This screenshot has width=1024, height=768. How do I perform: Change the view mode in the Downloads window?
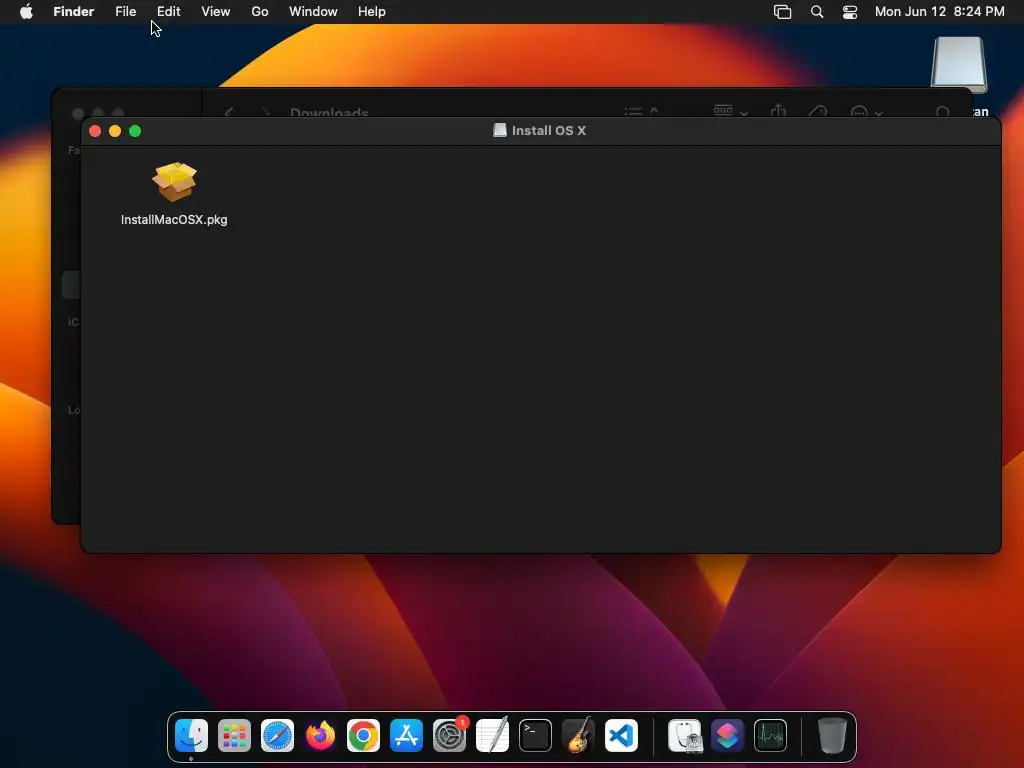coord(641,112)
